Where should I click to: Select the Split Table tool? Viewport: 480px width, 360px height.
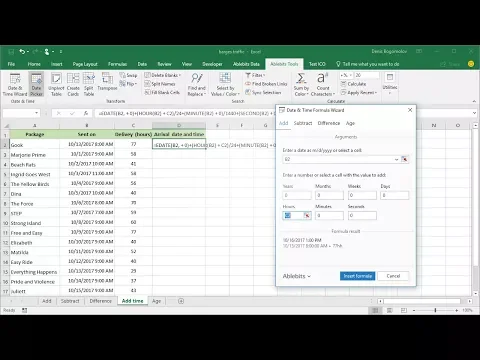pos(89,85)
